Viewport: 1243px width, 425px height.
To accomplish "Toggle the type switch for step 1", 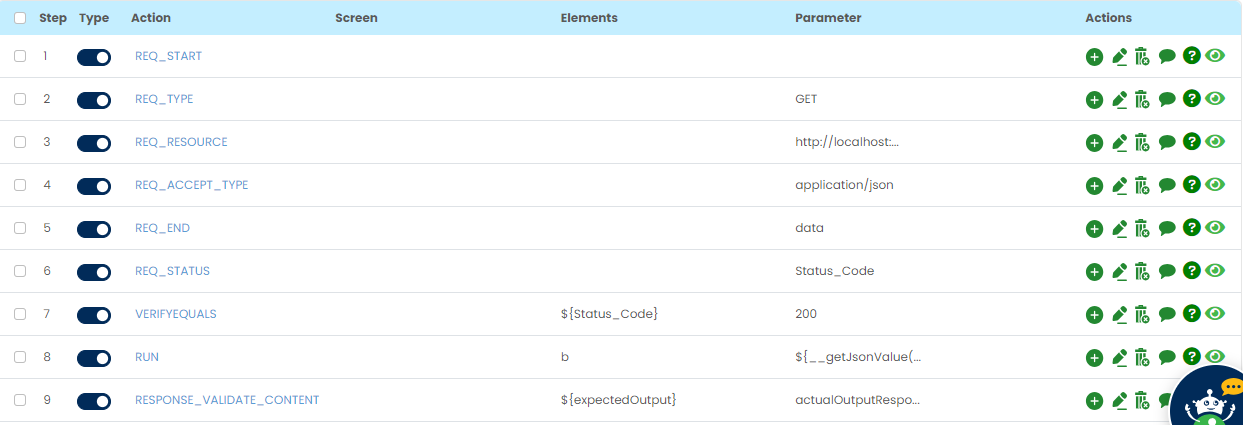I will point(94,57).
